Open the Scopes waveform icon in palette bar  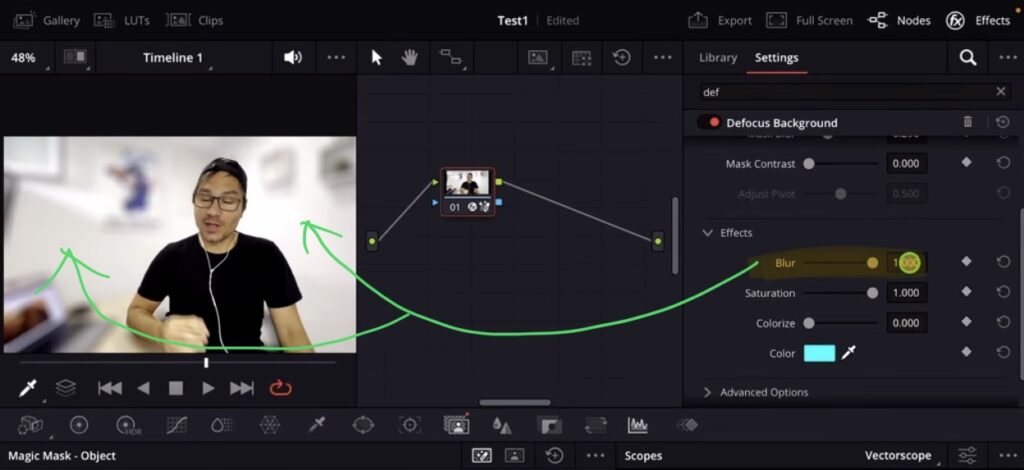coord(637,425)
